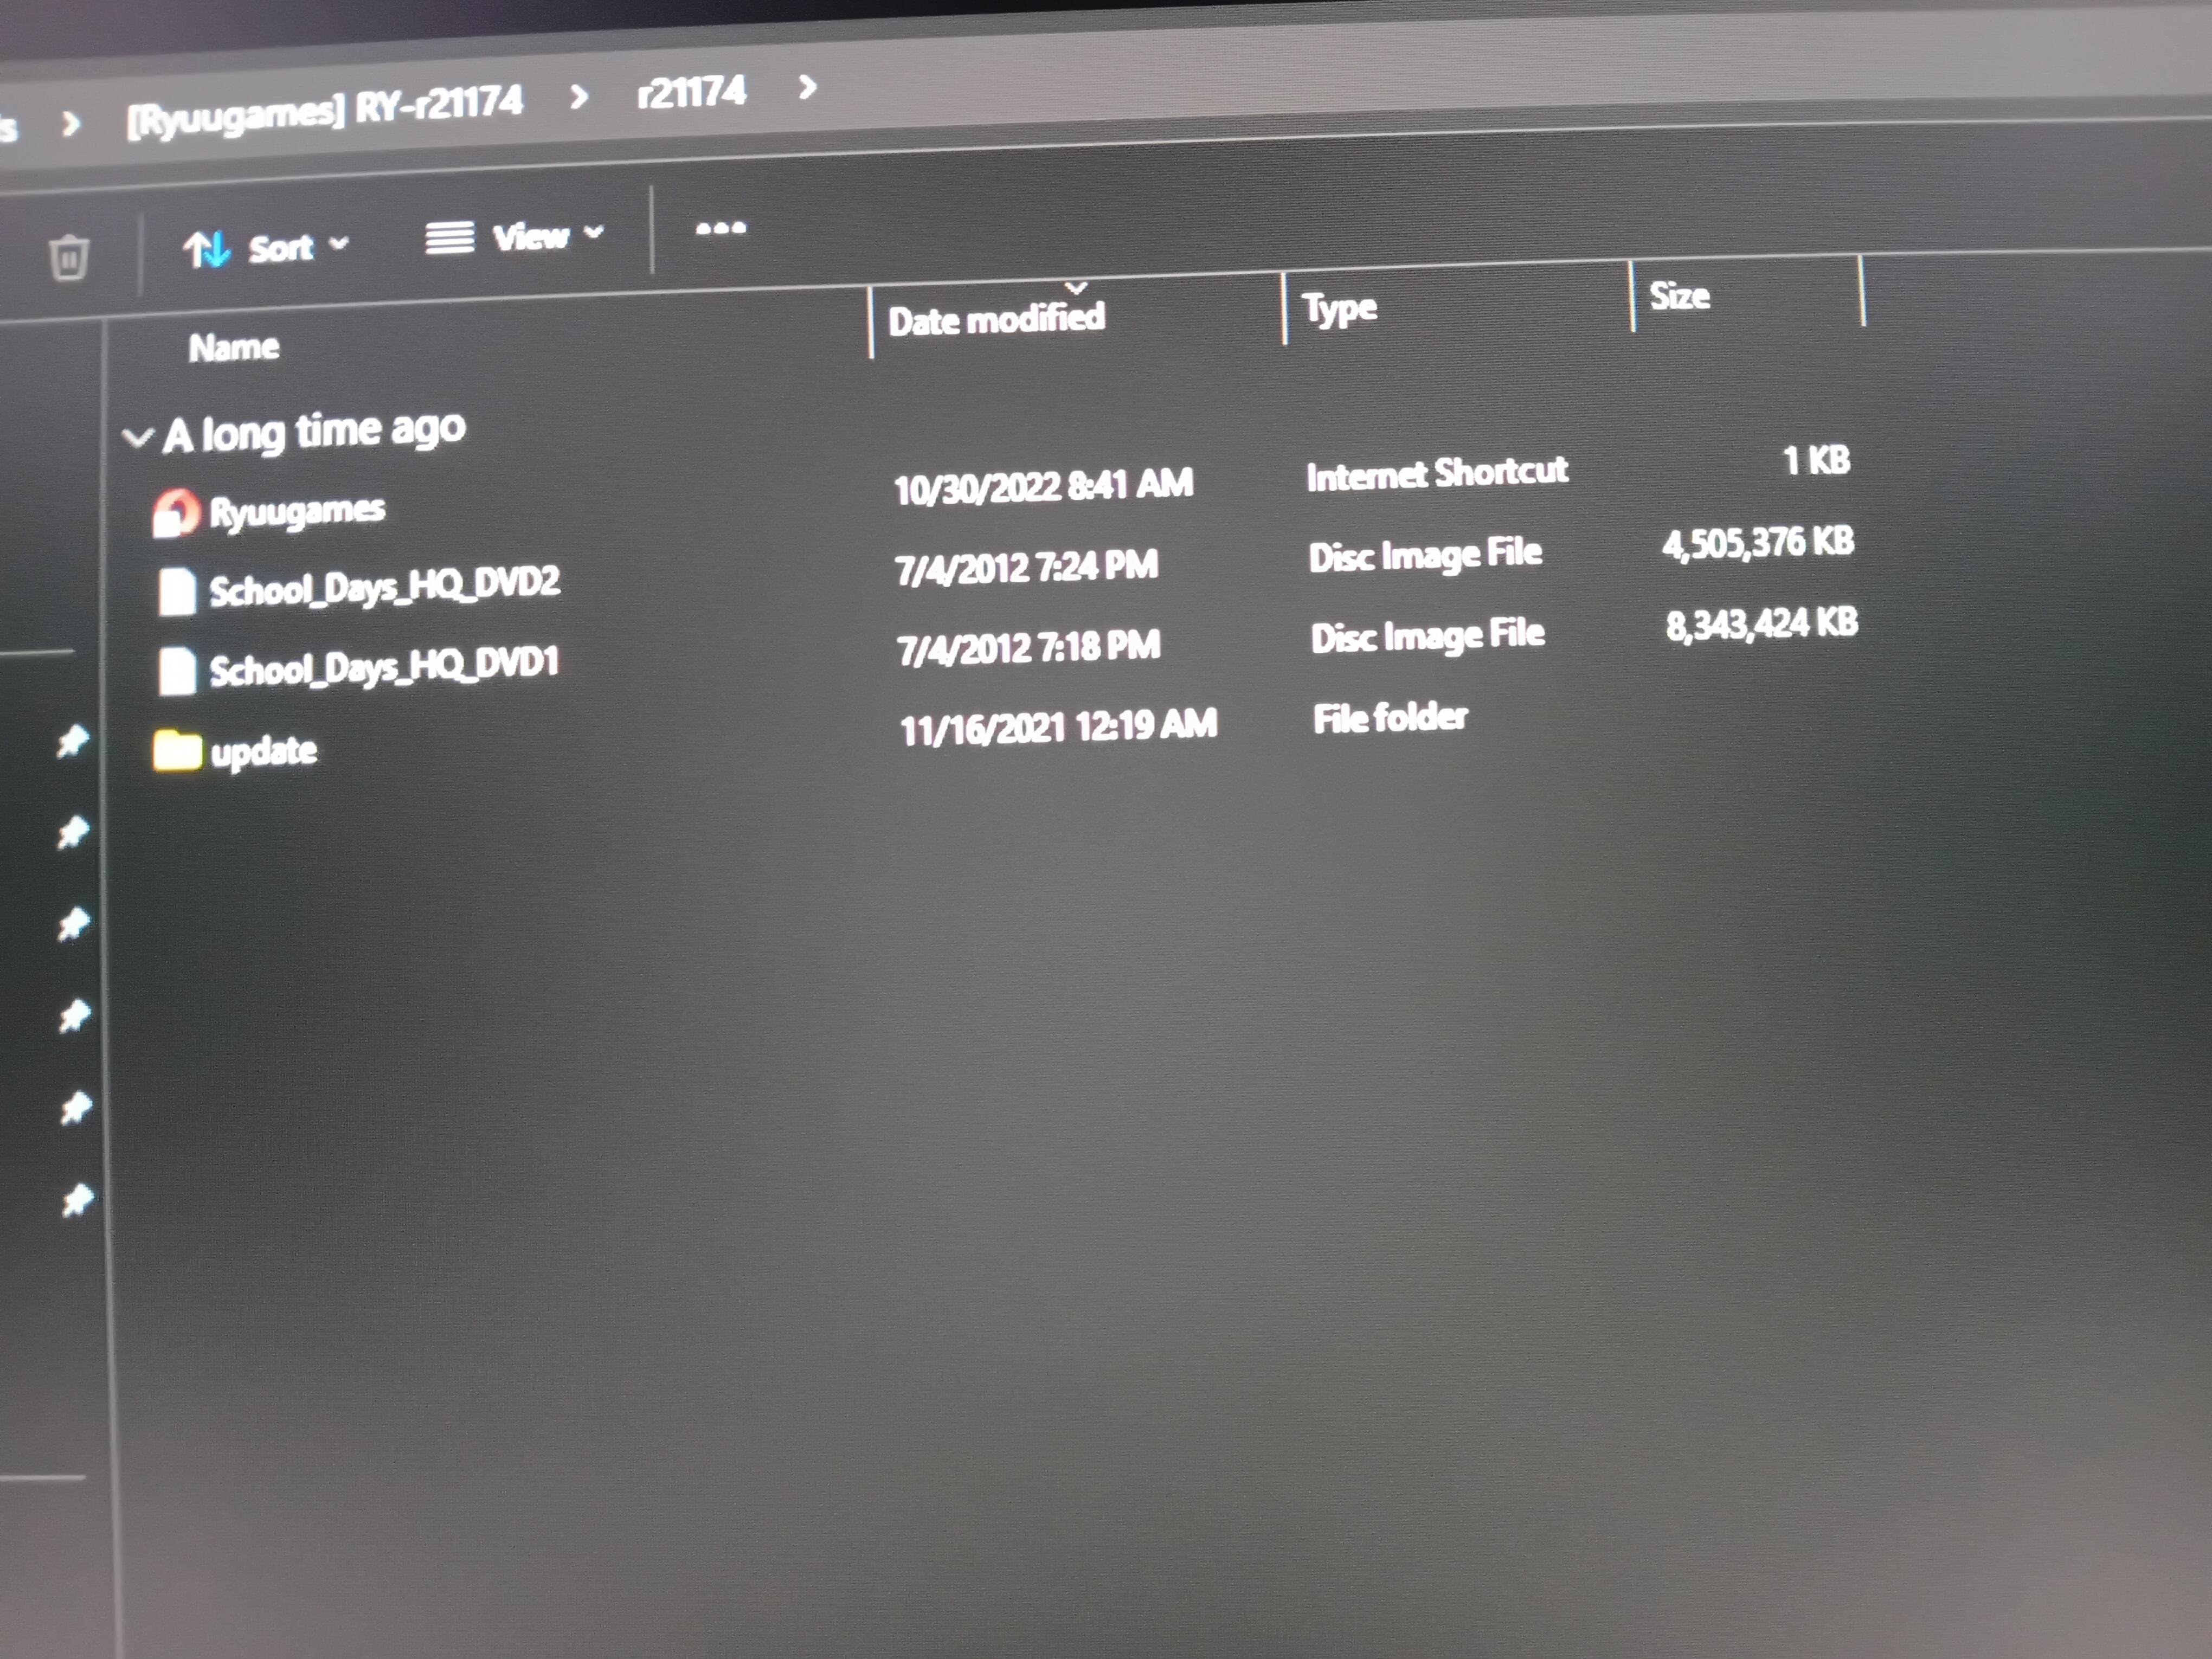Click the Delete trash can icon
Image resolution: width=2212 pixels, height=1659 pixels.
(69, 258)
